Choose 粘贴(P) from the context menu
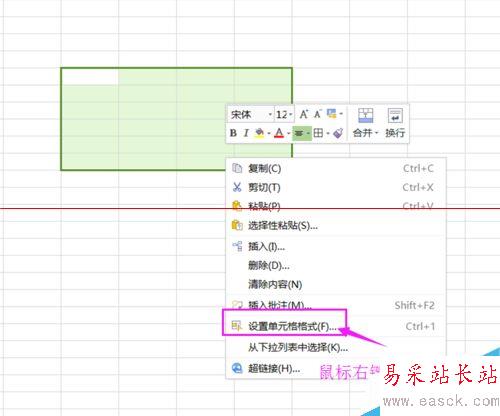The width and height of the screenshot is (500, 416). tap(336, 206)
